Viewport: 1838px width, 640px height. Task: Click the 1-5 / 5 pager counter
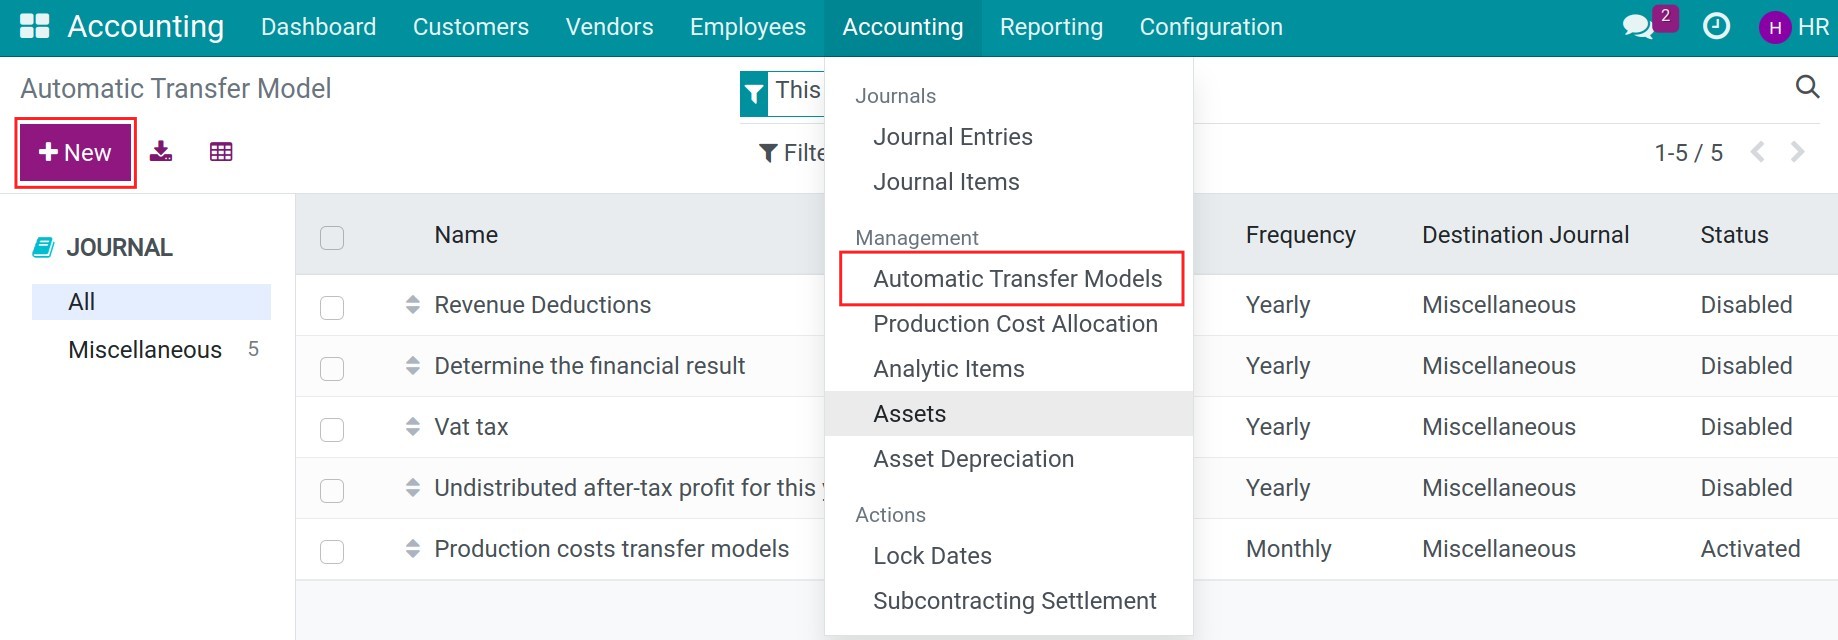(1688, 153)
